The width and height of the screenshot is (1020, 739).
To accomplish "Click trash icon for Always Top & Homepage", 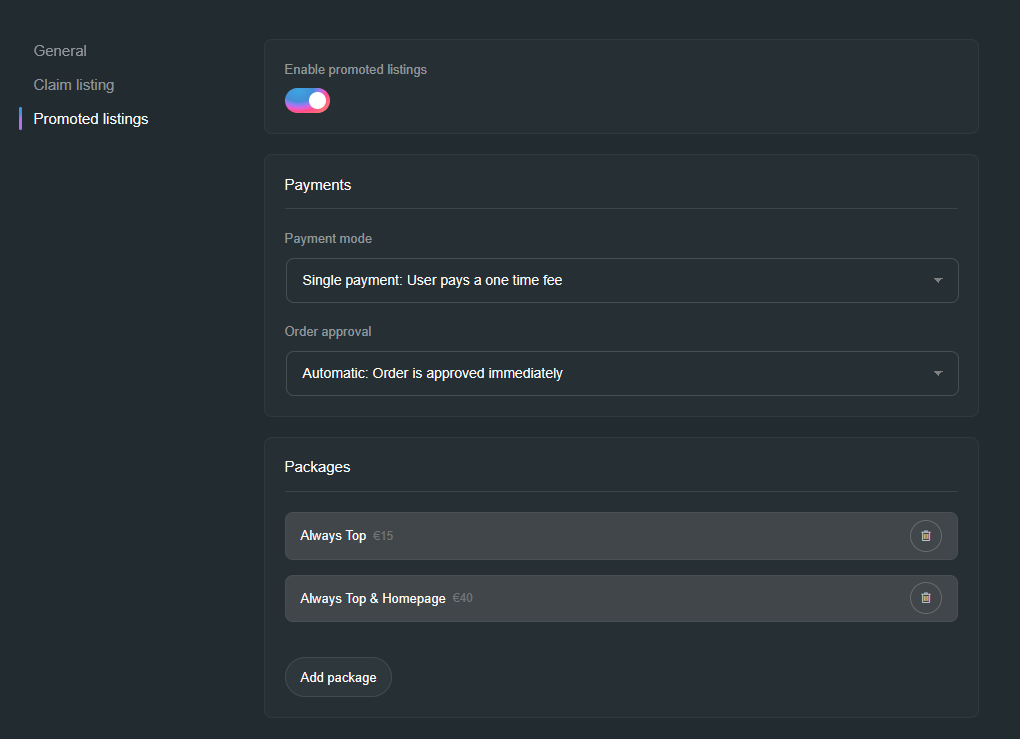I will [925, 598].
